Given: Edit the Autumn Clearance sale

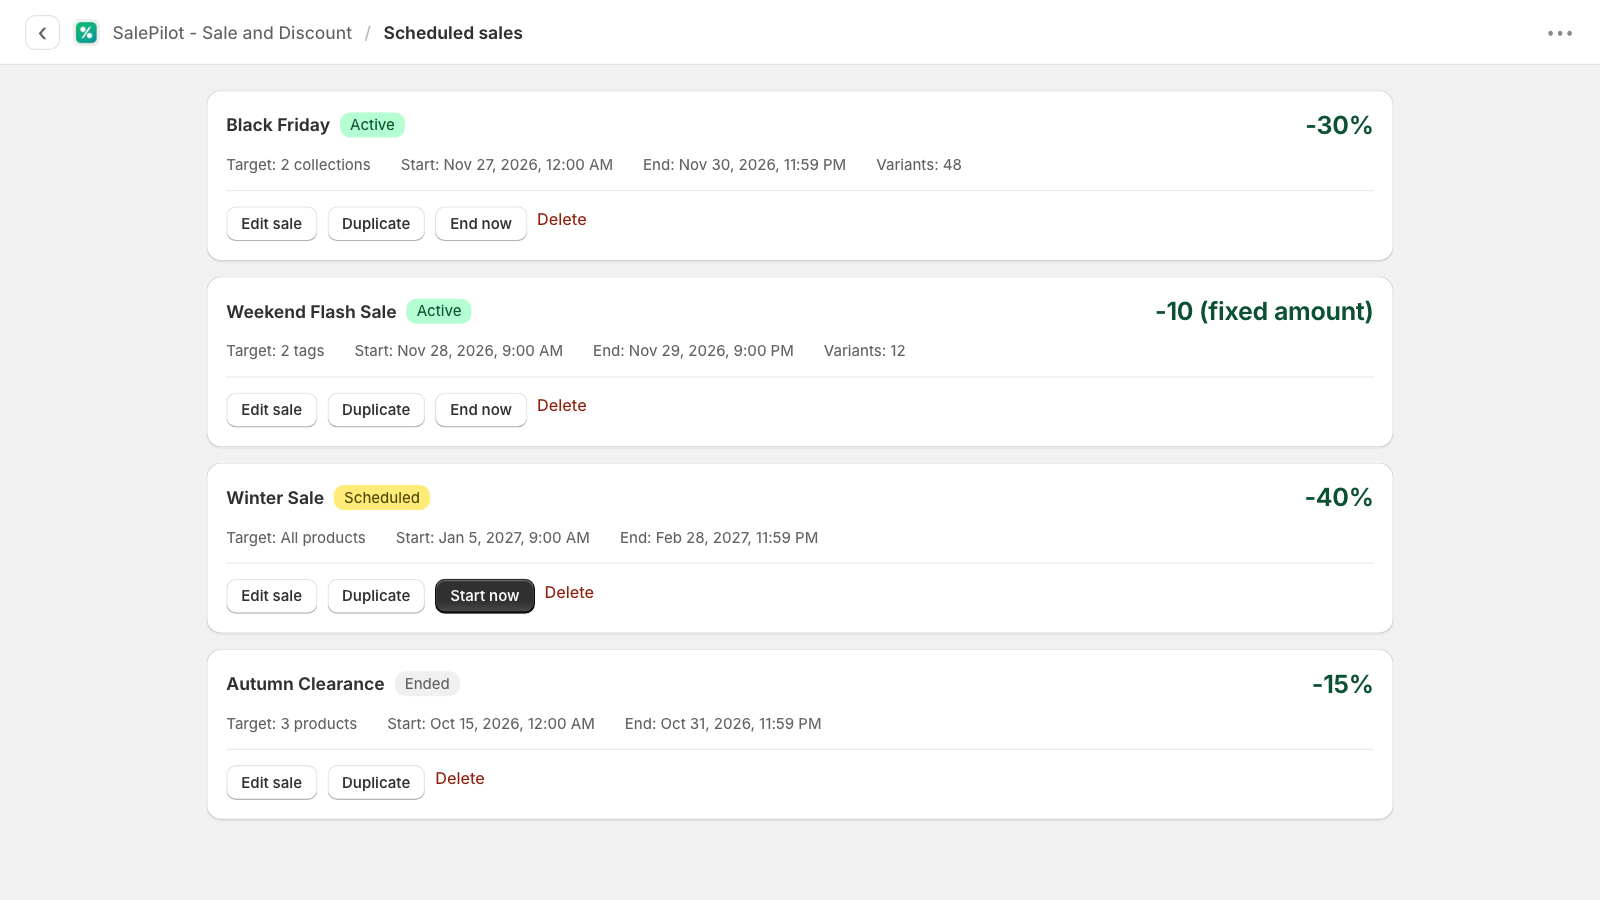Looking at the screenshot, I should click(x=271, y=783).
